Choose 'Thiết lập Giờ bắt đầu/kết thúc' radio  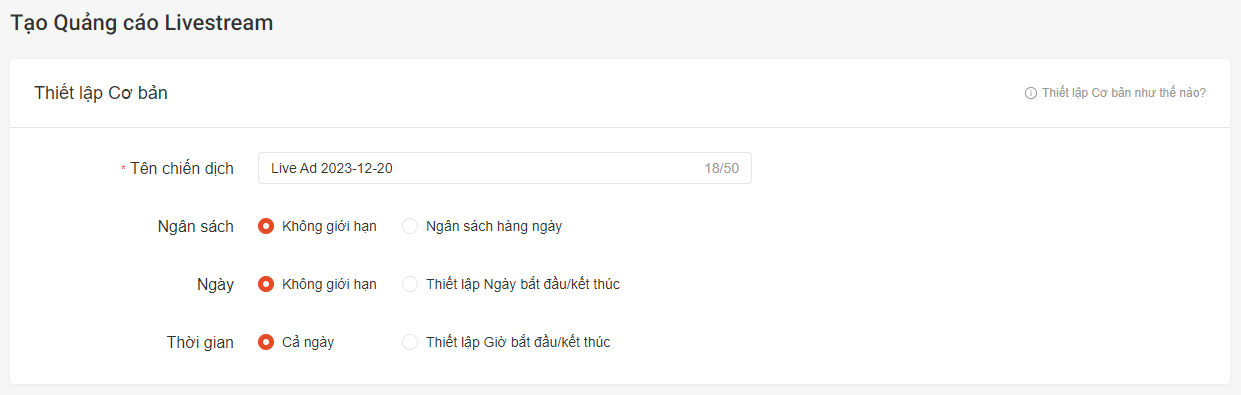tap(410, 342)
